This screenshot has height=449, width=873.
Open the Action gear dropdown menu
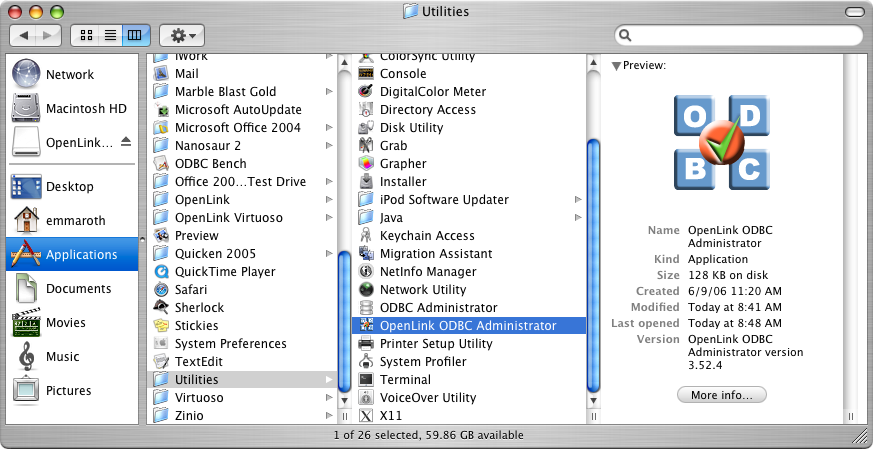182,36
